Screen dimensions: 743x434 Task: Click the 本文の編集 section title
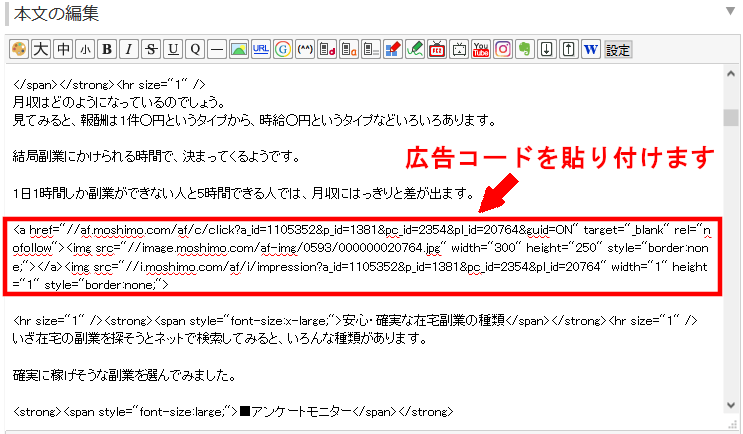[56, 14]
